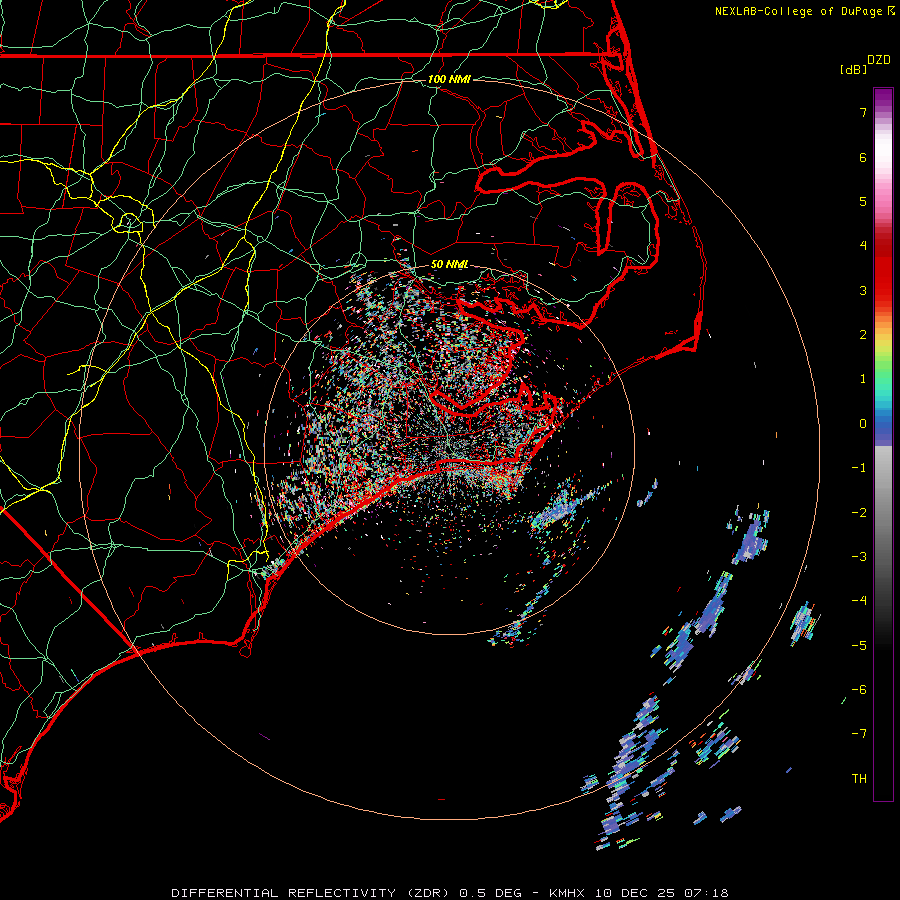The width and height of the screenshot is (900, 900).
Task: Click the 1 value on the color scale
Action: tap(863, 379)
